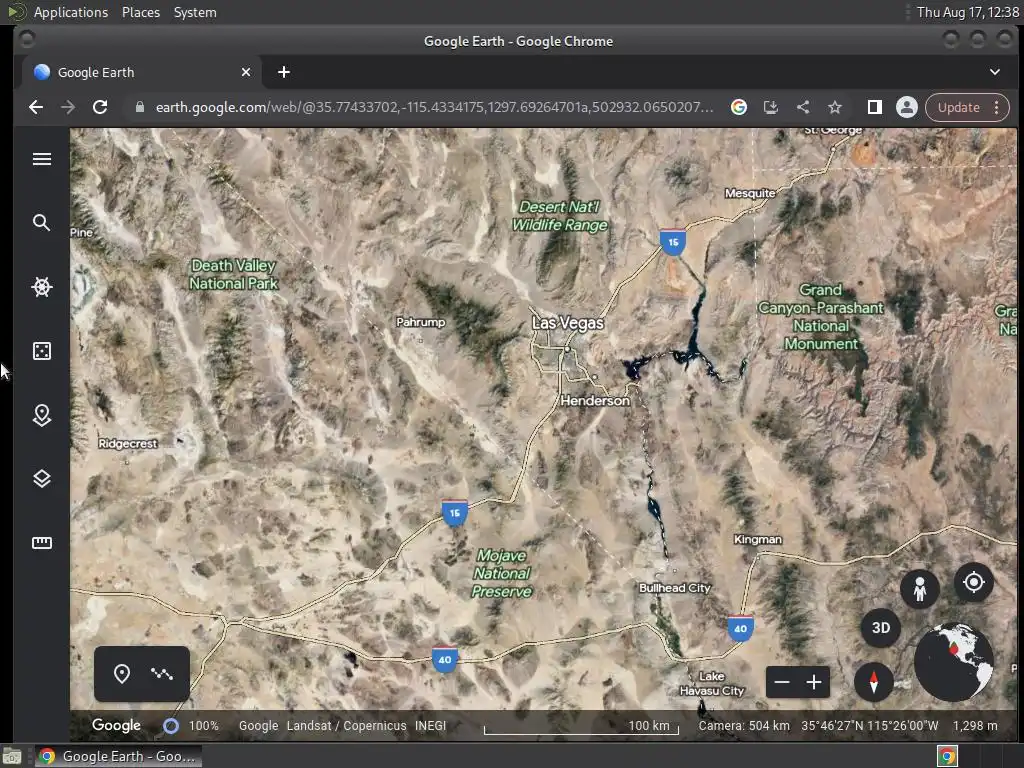View site information lock icon

[139, 107]
